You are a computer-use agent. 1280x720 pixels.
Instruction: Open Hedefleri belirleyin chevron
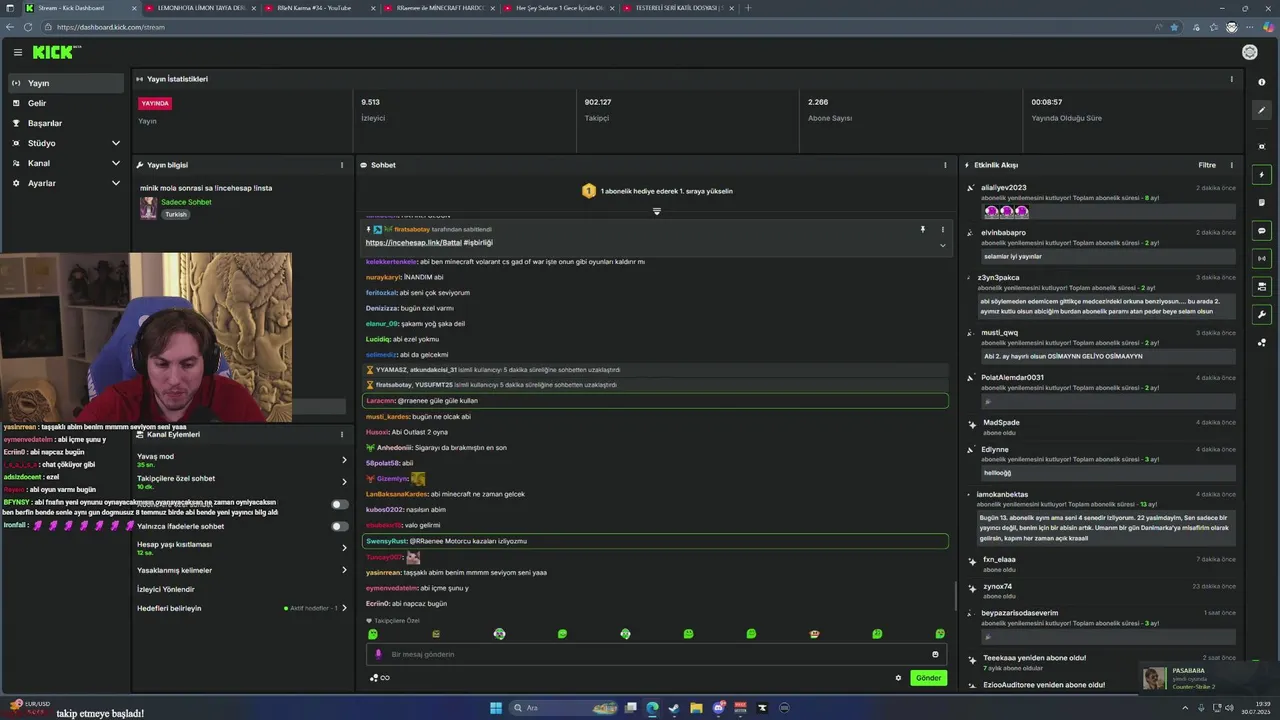(x=345, y=608)
